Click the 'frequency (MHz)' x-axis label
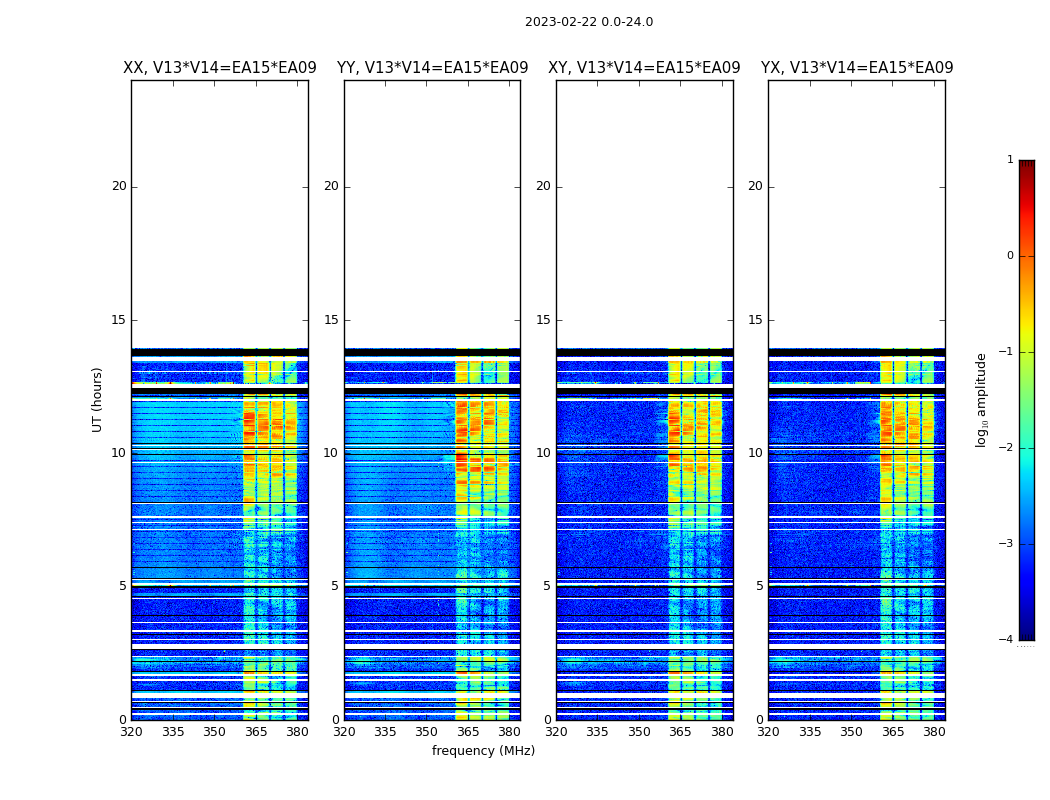 (x=483, y=751)
